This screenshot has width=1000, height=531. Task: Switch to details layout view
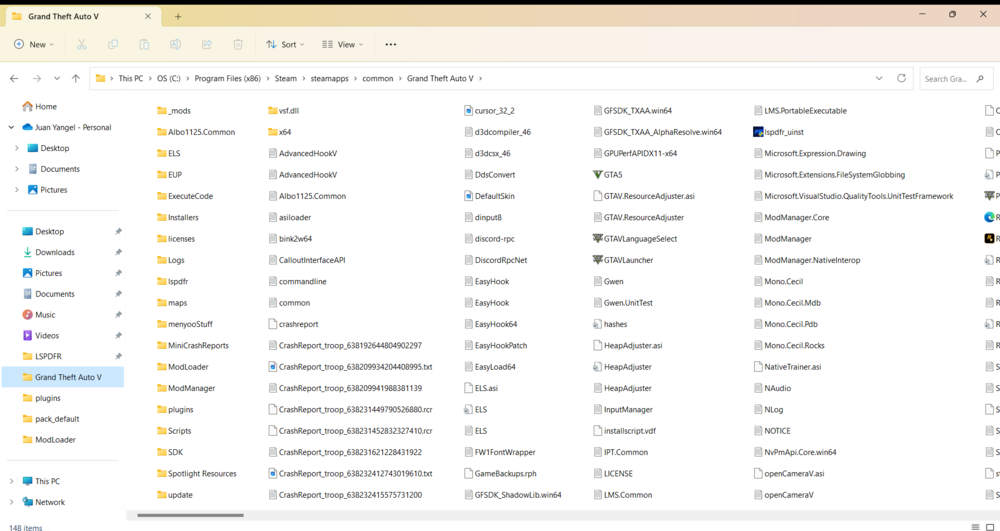975,527
